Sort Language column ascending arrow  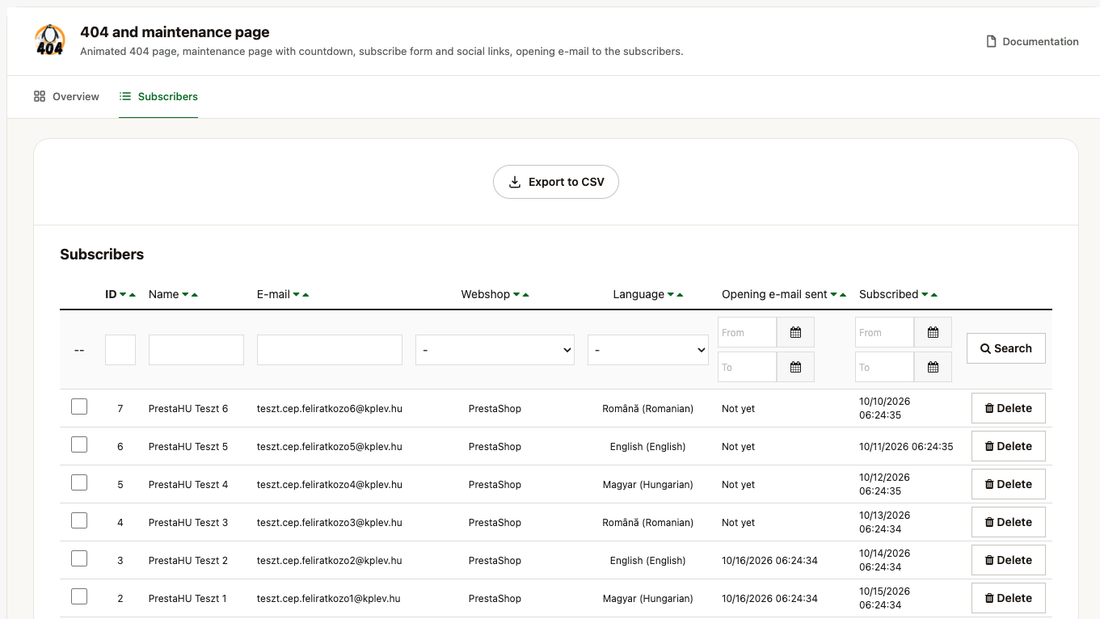point(680,295)
